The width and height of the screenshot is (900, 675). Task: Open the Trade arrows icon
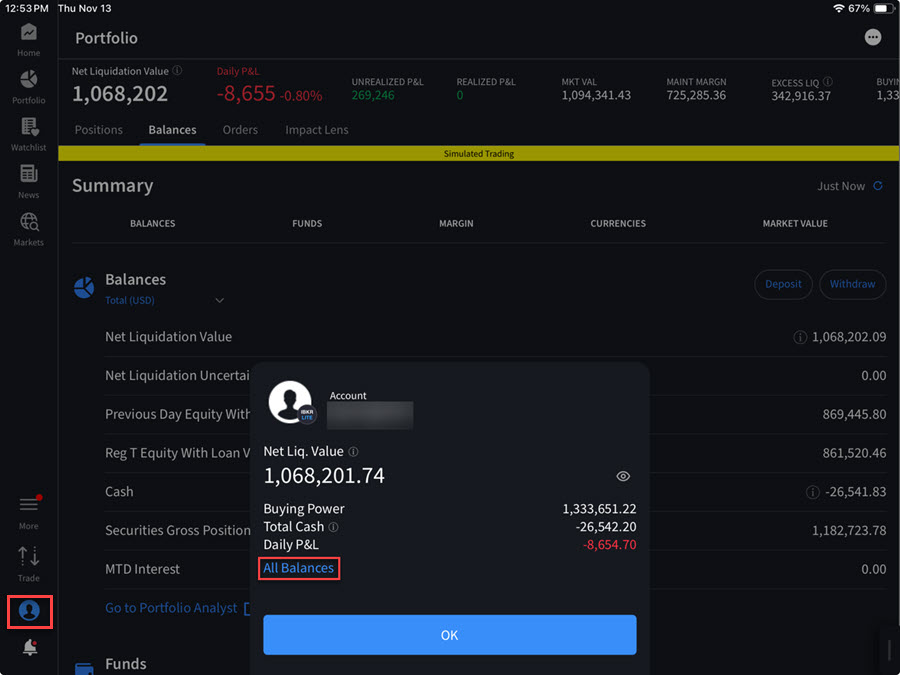point(29,556)
